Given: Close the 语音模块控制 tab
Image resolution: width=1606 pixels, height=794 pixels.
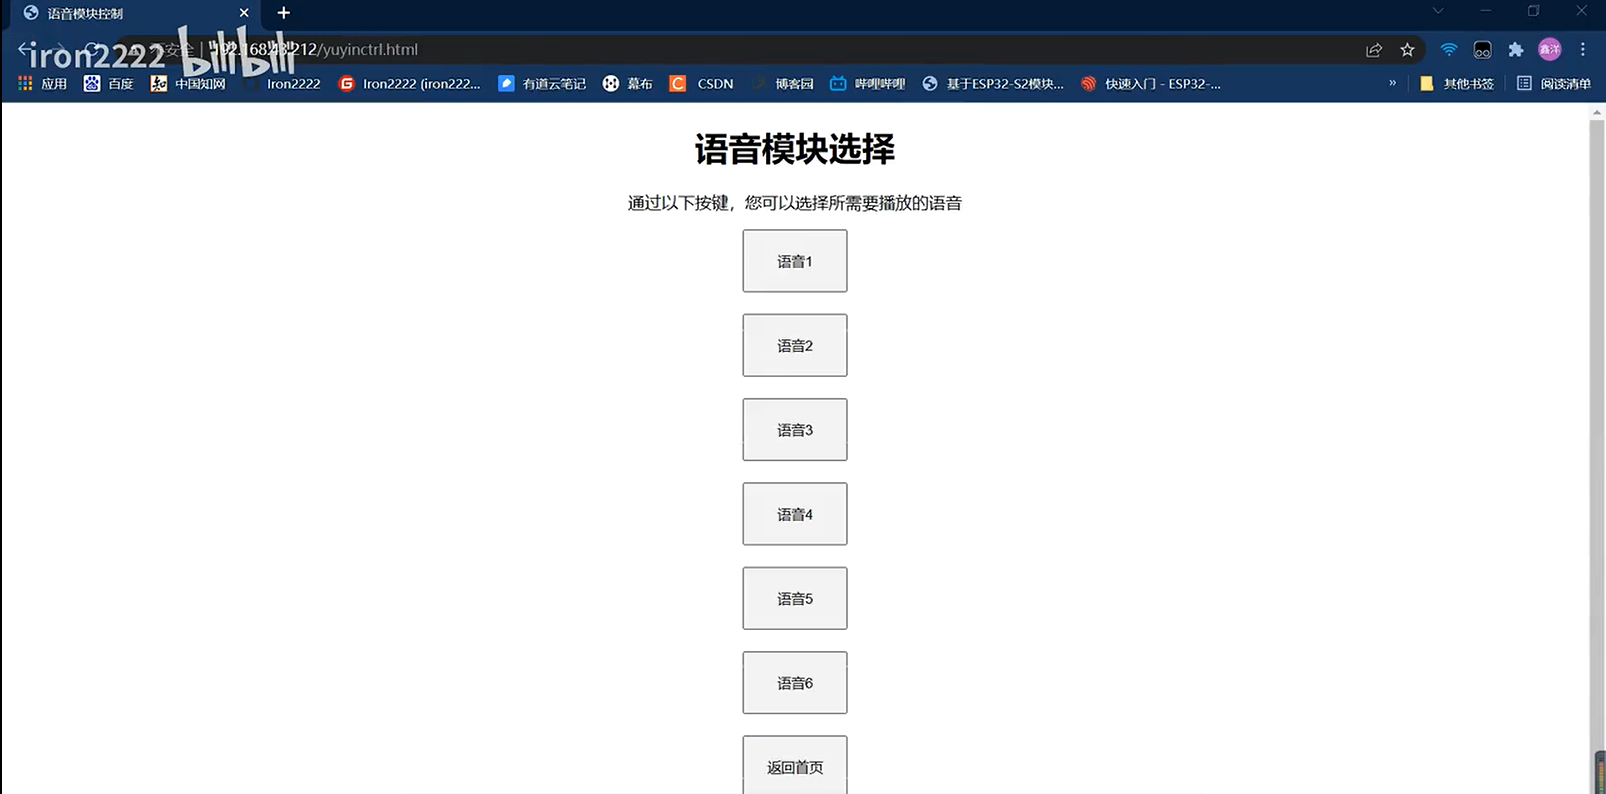Looking at the screenshot, I should [244, 13].
